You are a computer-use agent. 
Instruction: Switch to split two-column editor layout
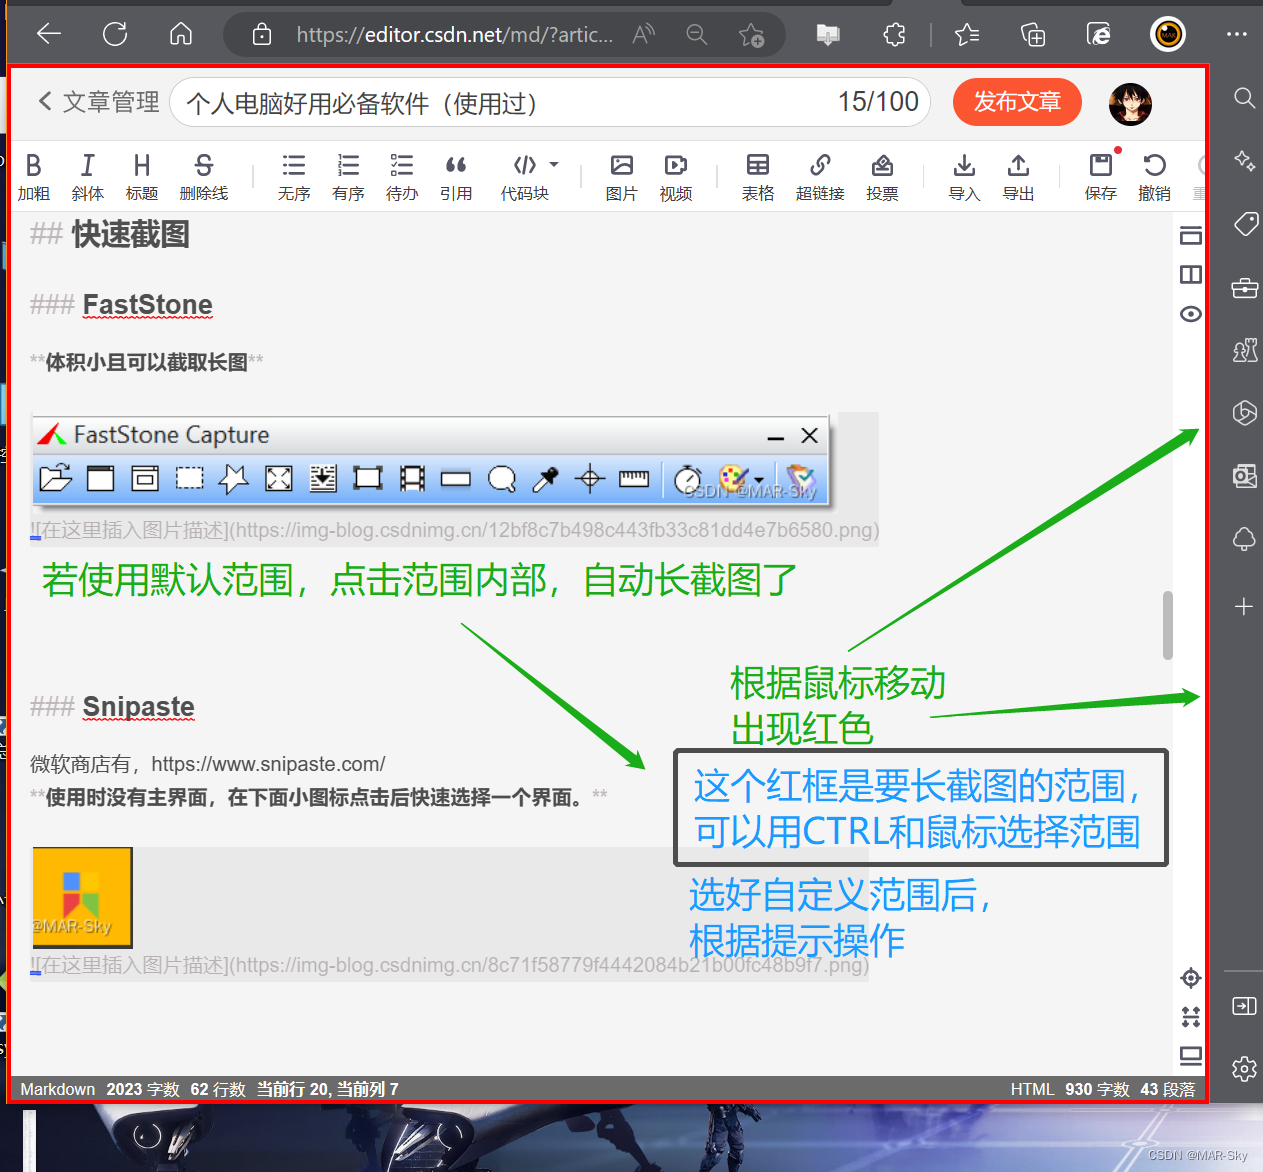[1190, 274]
